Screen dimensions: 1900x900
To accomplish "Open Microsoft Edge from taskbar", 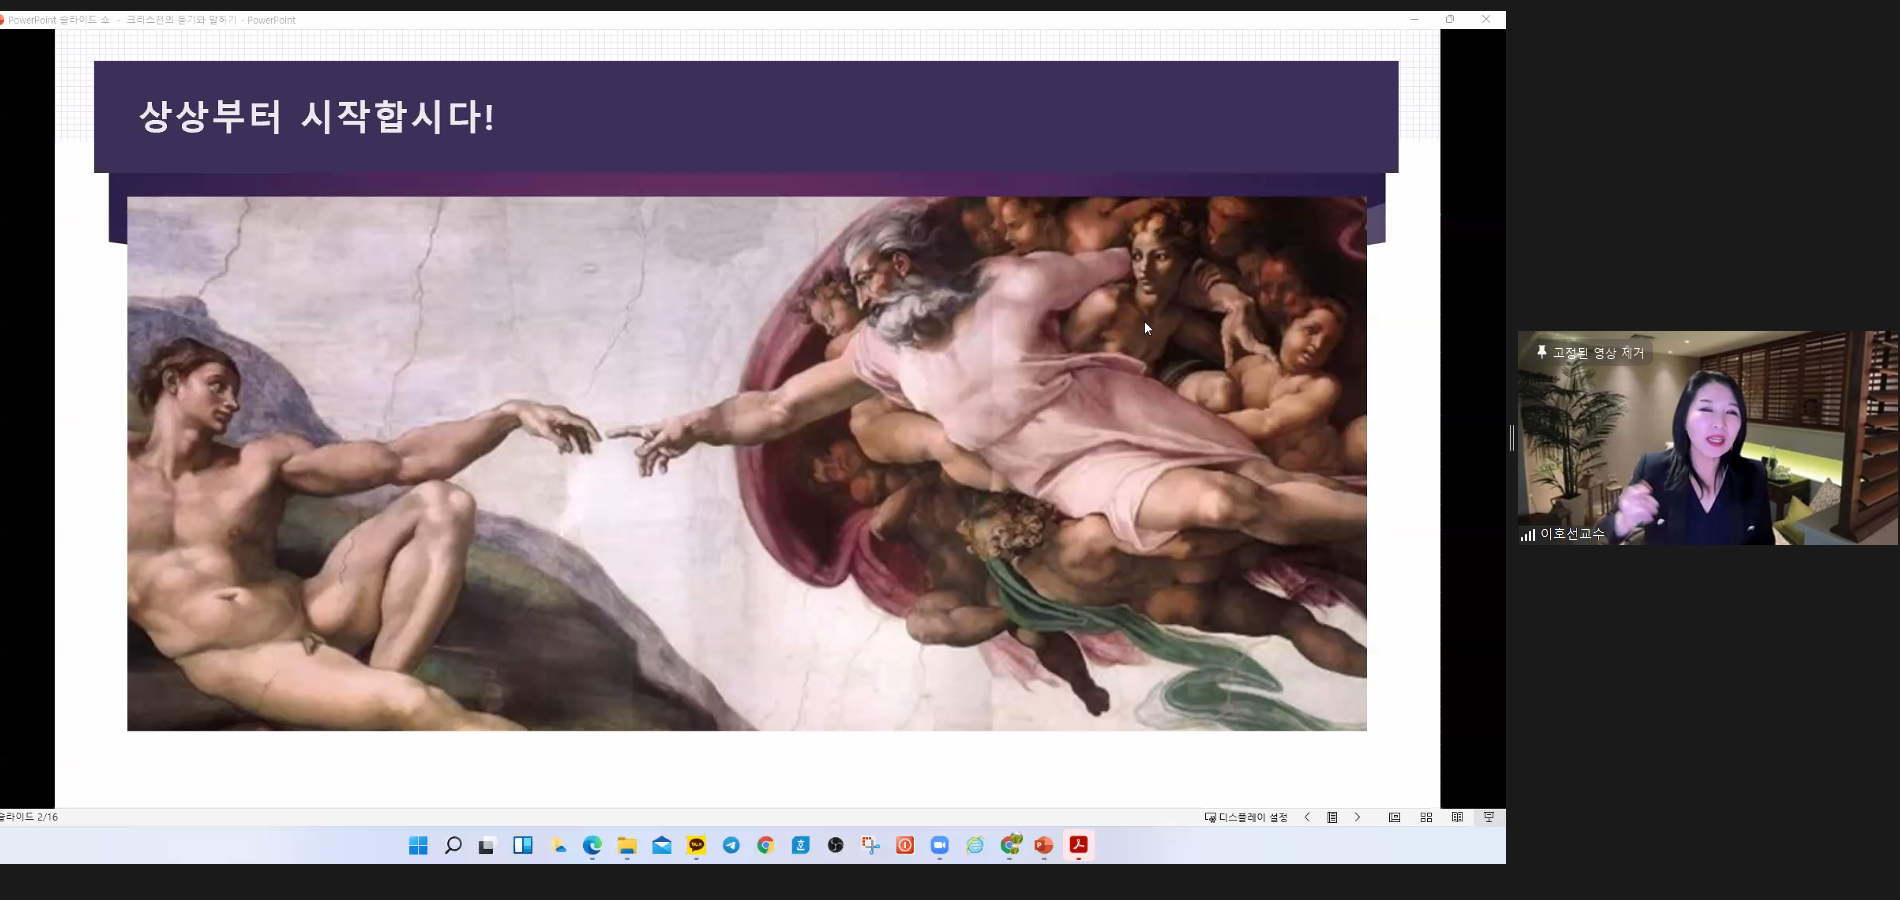I will (x=592, y=846).
